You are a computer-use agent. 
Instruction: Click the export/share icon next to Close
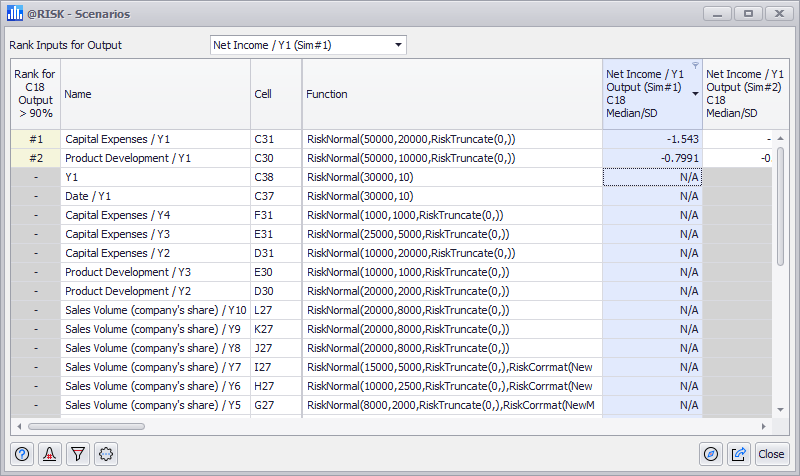coord(739,453)
